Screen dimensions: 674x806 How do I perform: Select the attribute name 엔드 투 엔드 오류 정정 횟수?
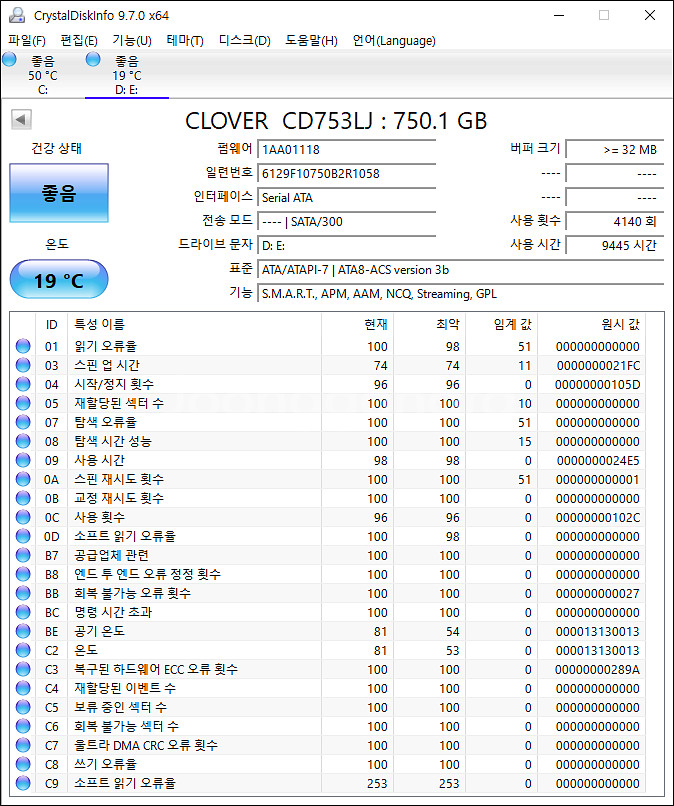(148, 574)
